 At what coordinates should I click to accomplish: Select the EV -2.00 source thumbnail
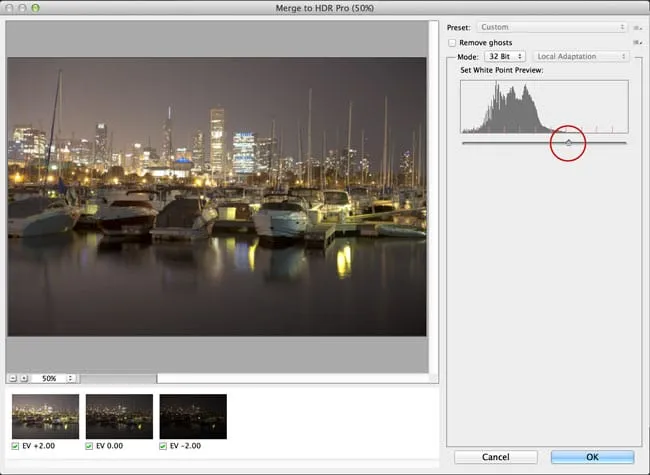coord(193,416)
